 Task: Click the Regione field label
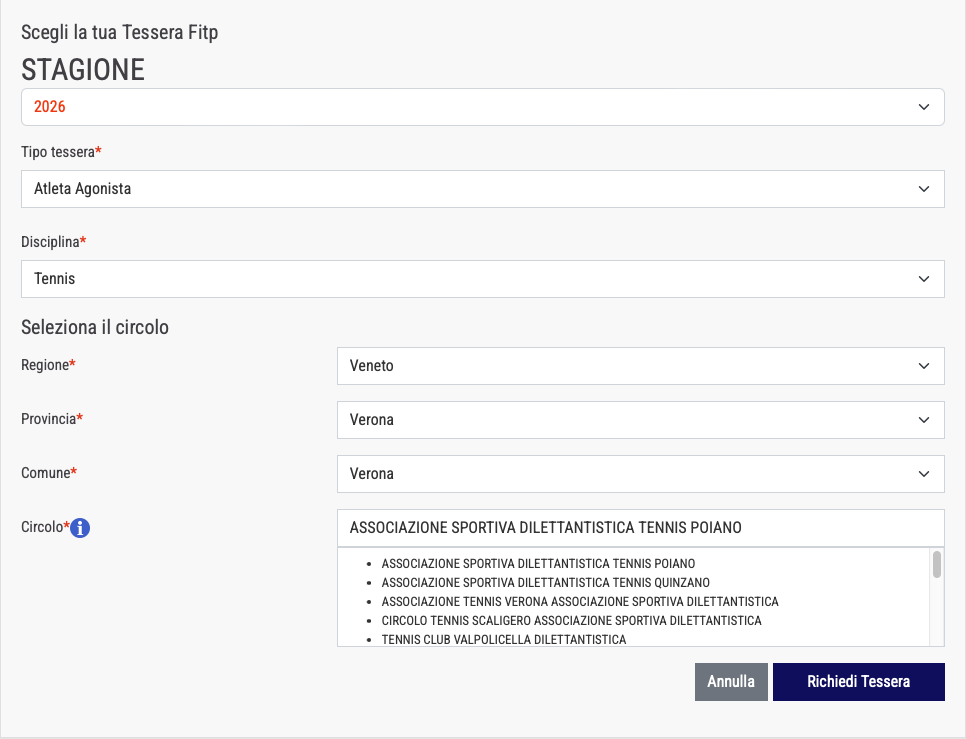click(46, 366)
